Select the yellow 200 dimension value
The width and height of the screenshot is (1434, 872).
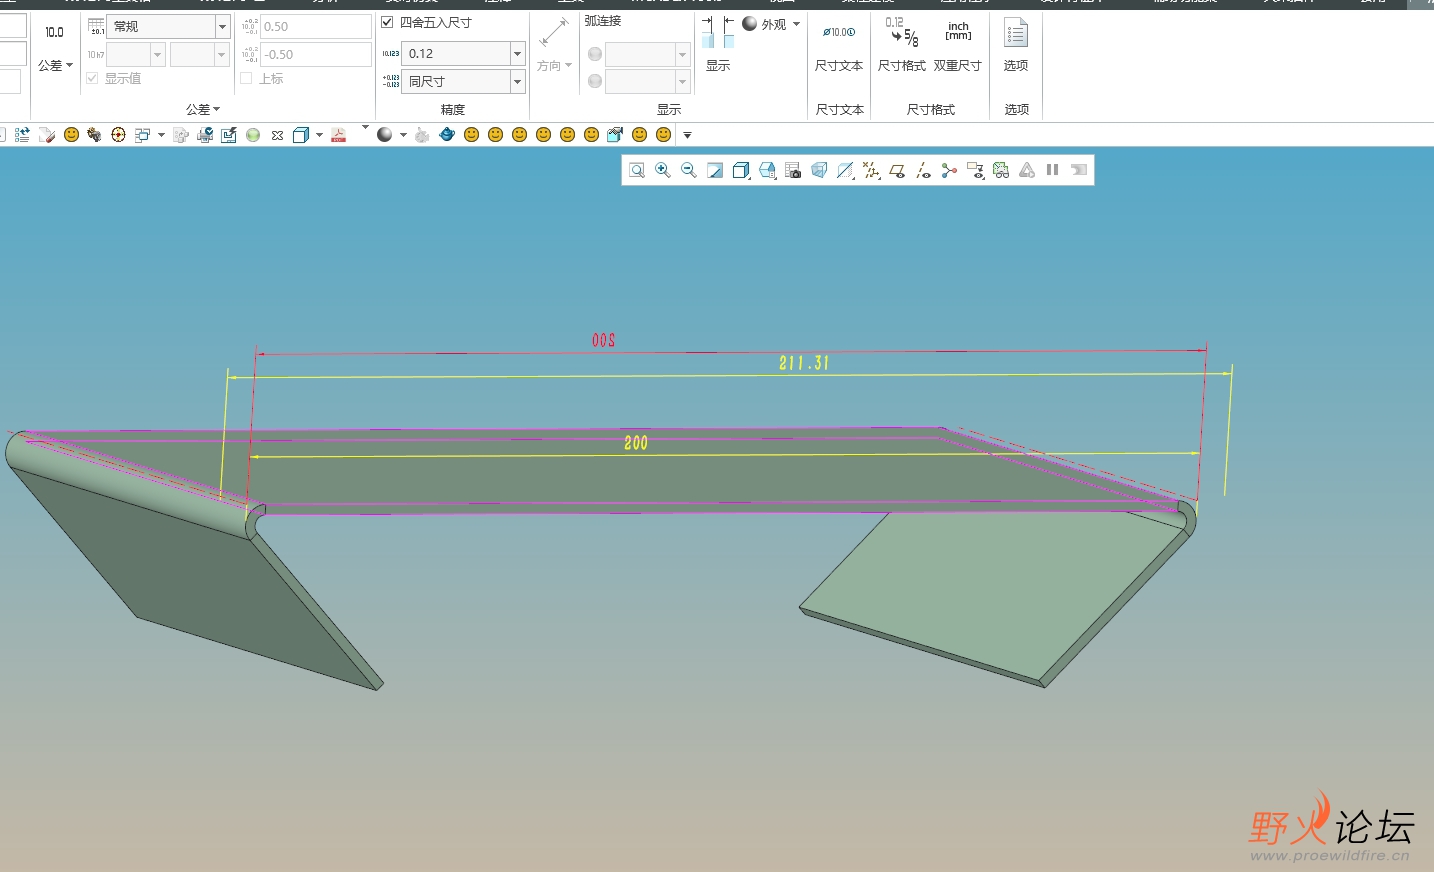pyautogui.click(x=636, y=443)
